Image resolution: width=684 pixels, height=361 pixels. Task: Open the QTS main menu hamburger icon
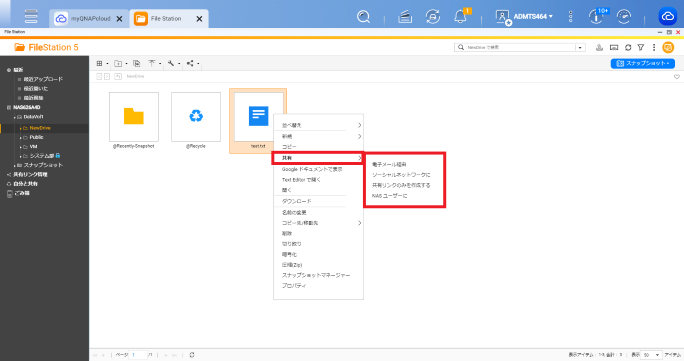pyautogui.click(x=31, y=17)
